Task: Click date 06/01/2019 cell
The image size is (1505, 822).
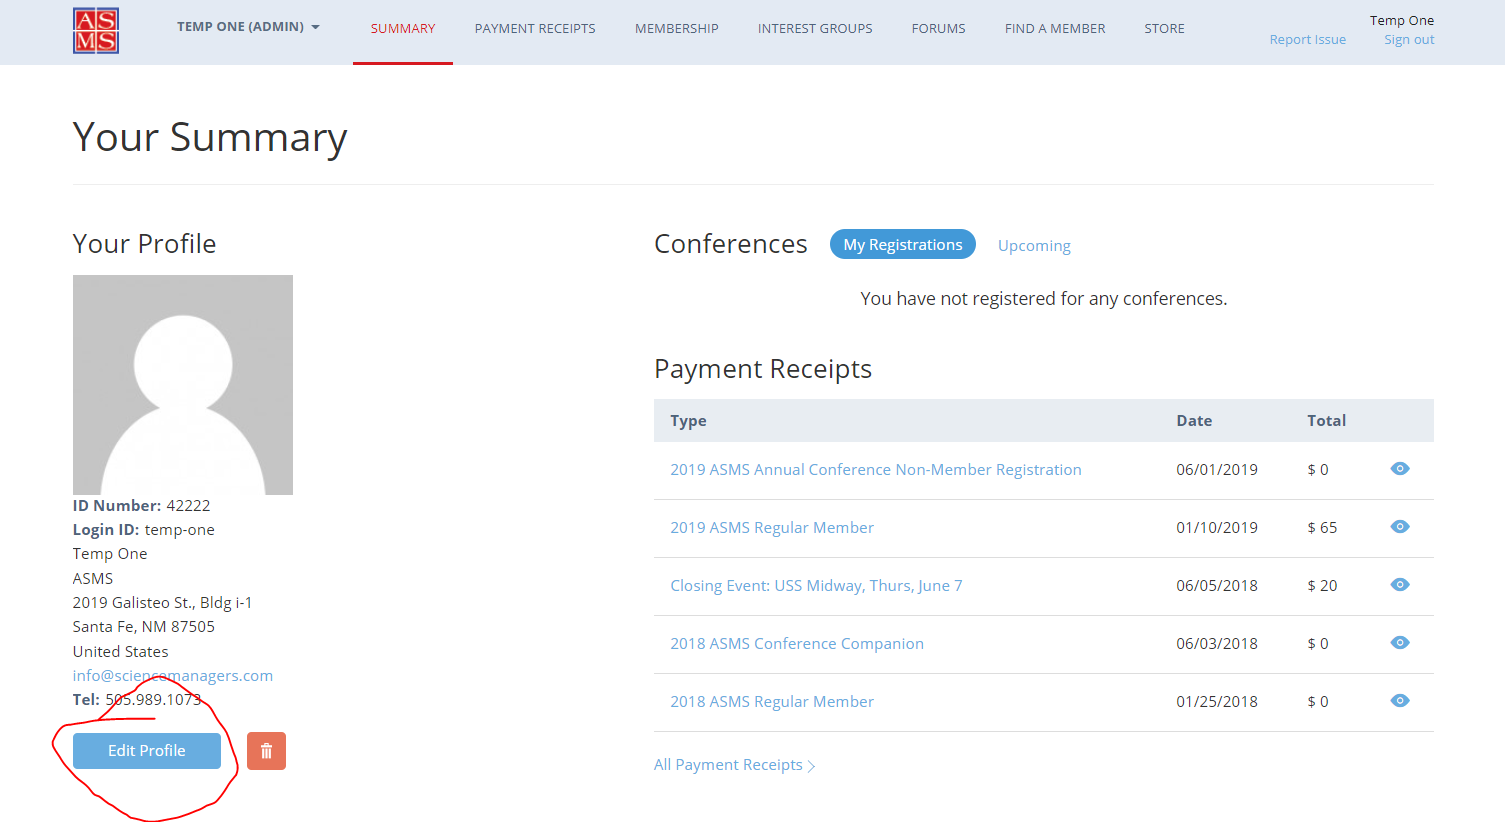Action: pyautogui.click(x=1217, y=470)
